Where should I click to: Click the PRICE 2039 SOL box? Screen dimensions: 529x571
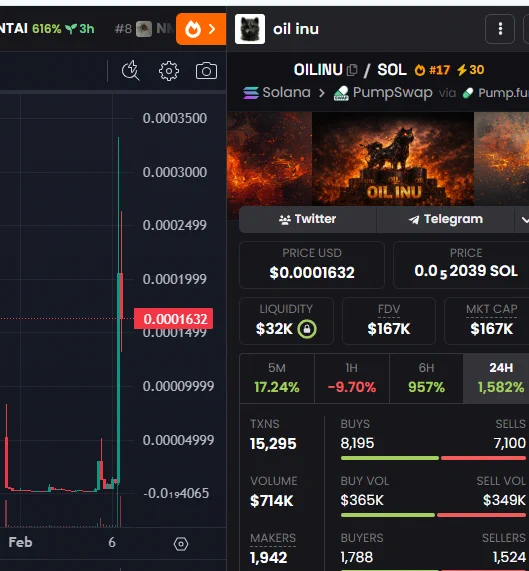pyautogui.click(x=461, y=265)
